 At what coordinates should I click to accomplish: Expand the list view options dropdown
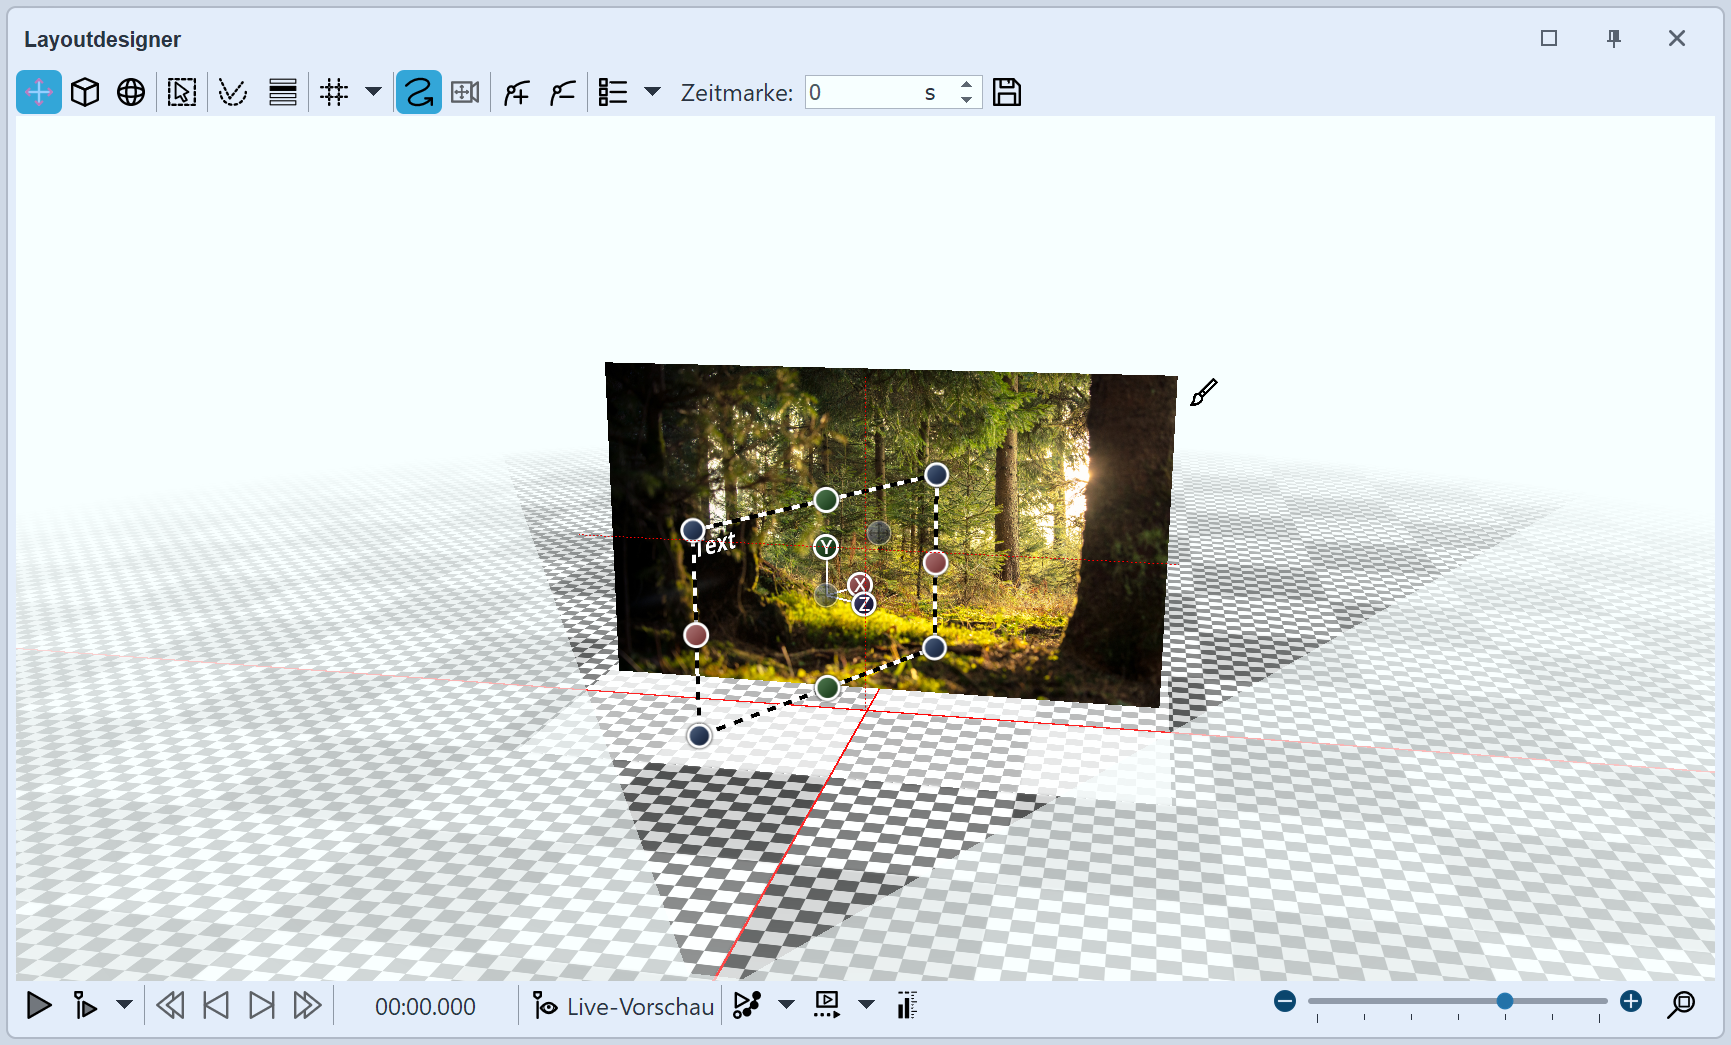[x=652, y=92]
